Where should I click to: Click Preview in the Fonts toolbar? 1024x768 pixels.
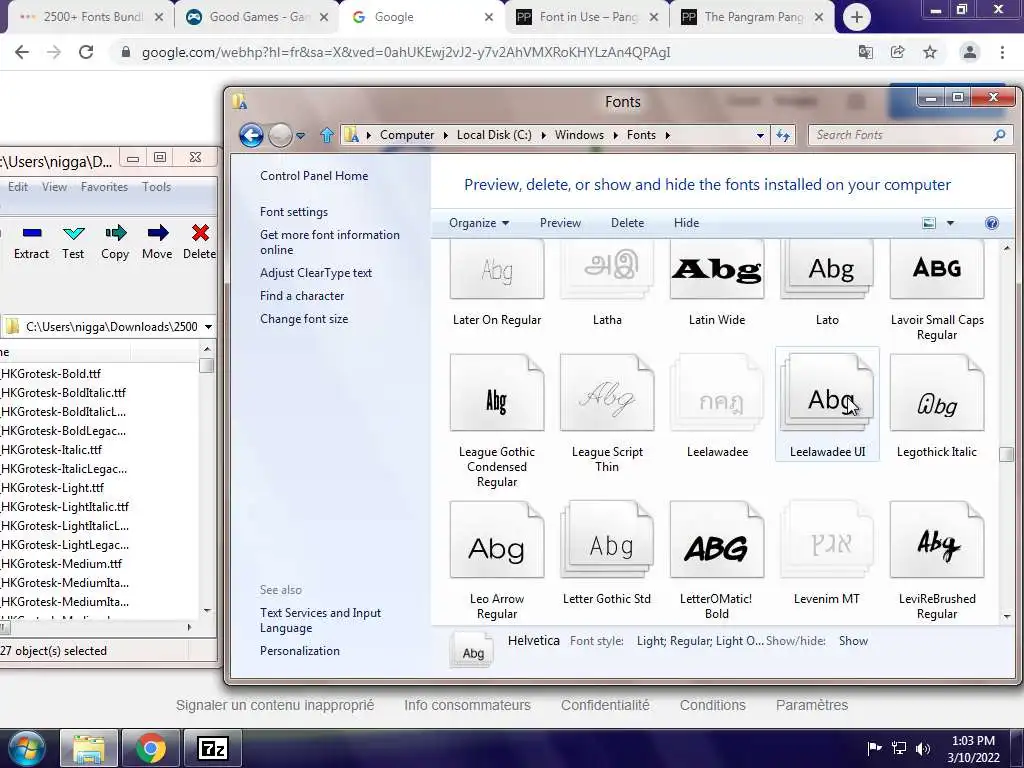[560, 223]
